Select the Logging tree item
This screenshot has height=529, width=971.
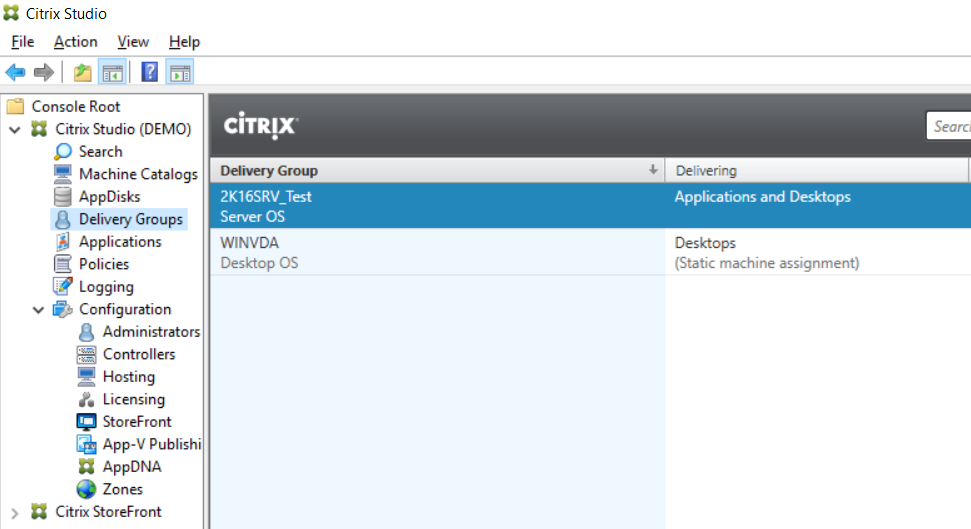[106, 287]
